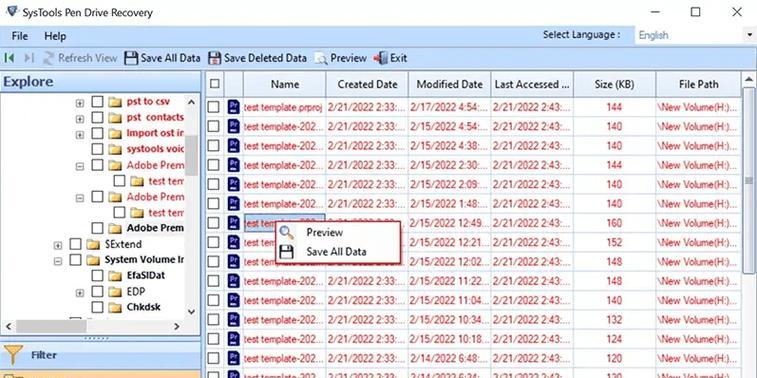The height and width of the screenshot is (378, 757).
Task: Click the Premiere file icon of the 132 KB row
Action: tap(234, 320)
